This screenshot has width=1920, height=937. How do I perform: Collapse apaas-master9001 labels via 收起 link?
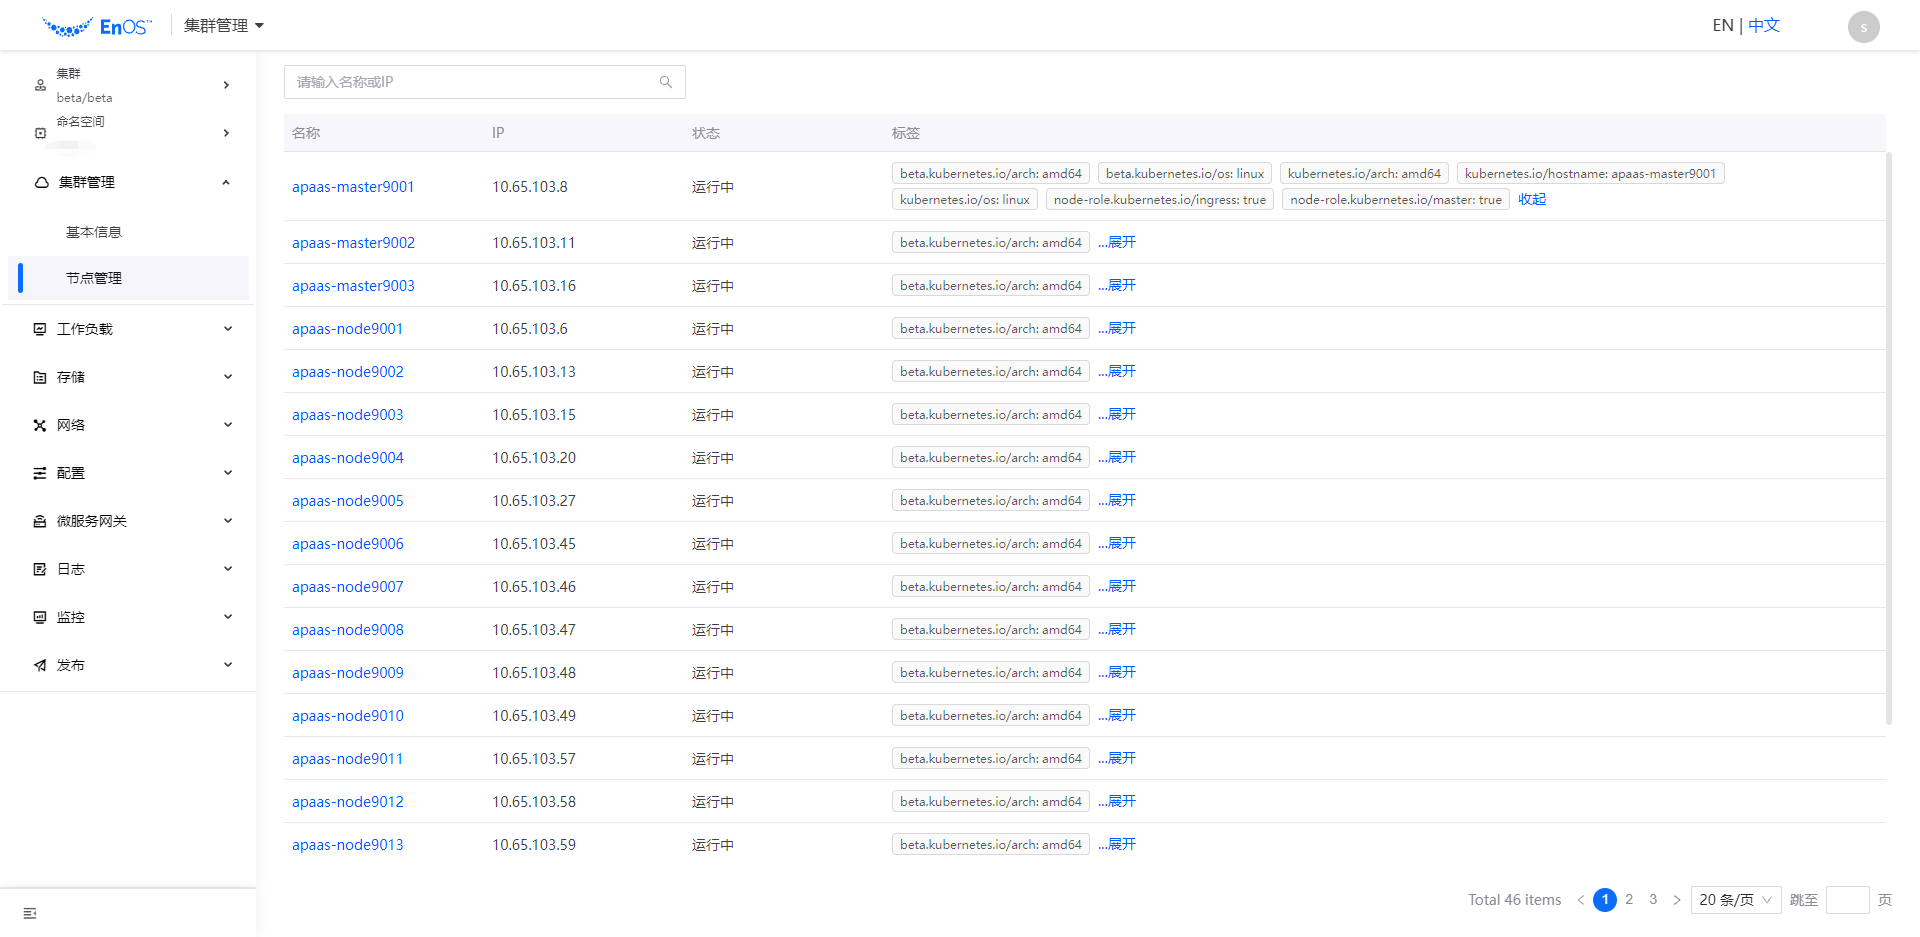click(x=1531, y=199)
